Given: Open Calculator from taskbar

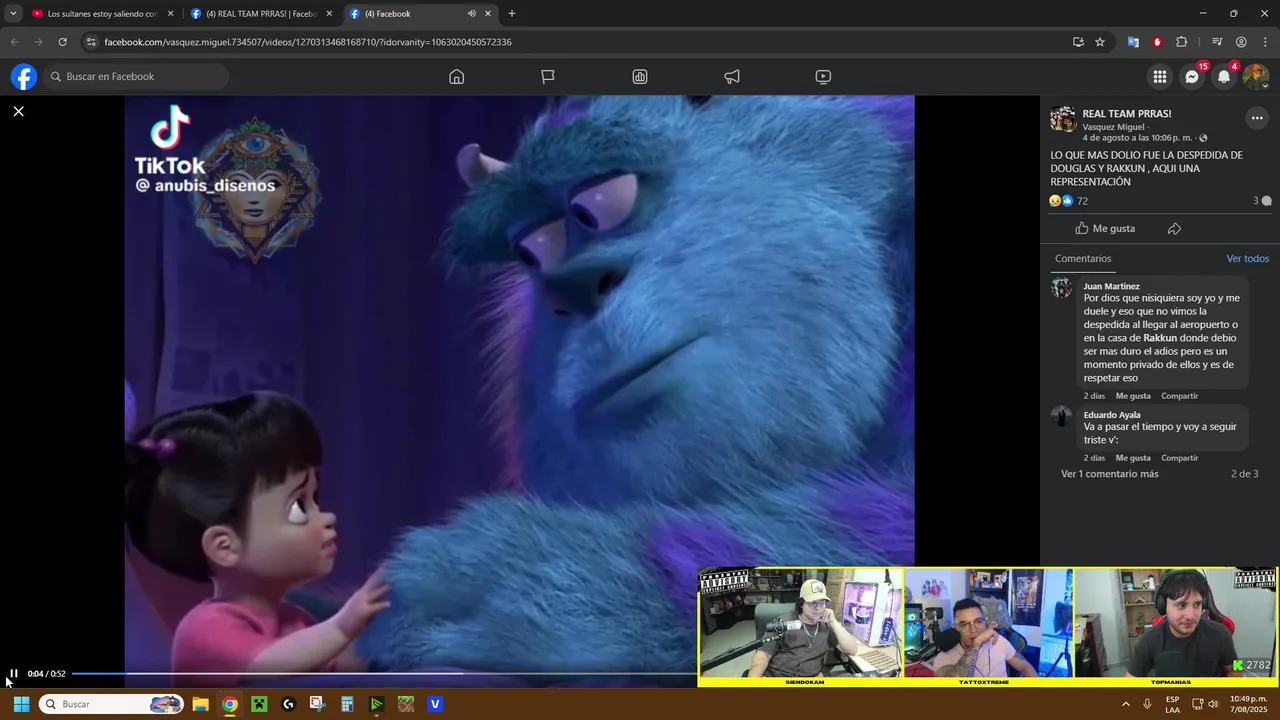Looking at the screenshot, I should click(347, 704).
